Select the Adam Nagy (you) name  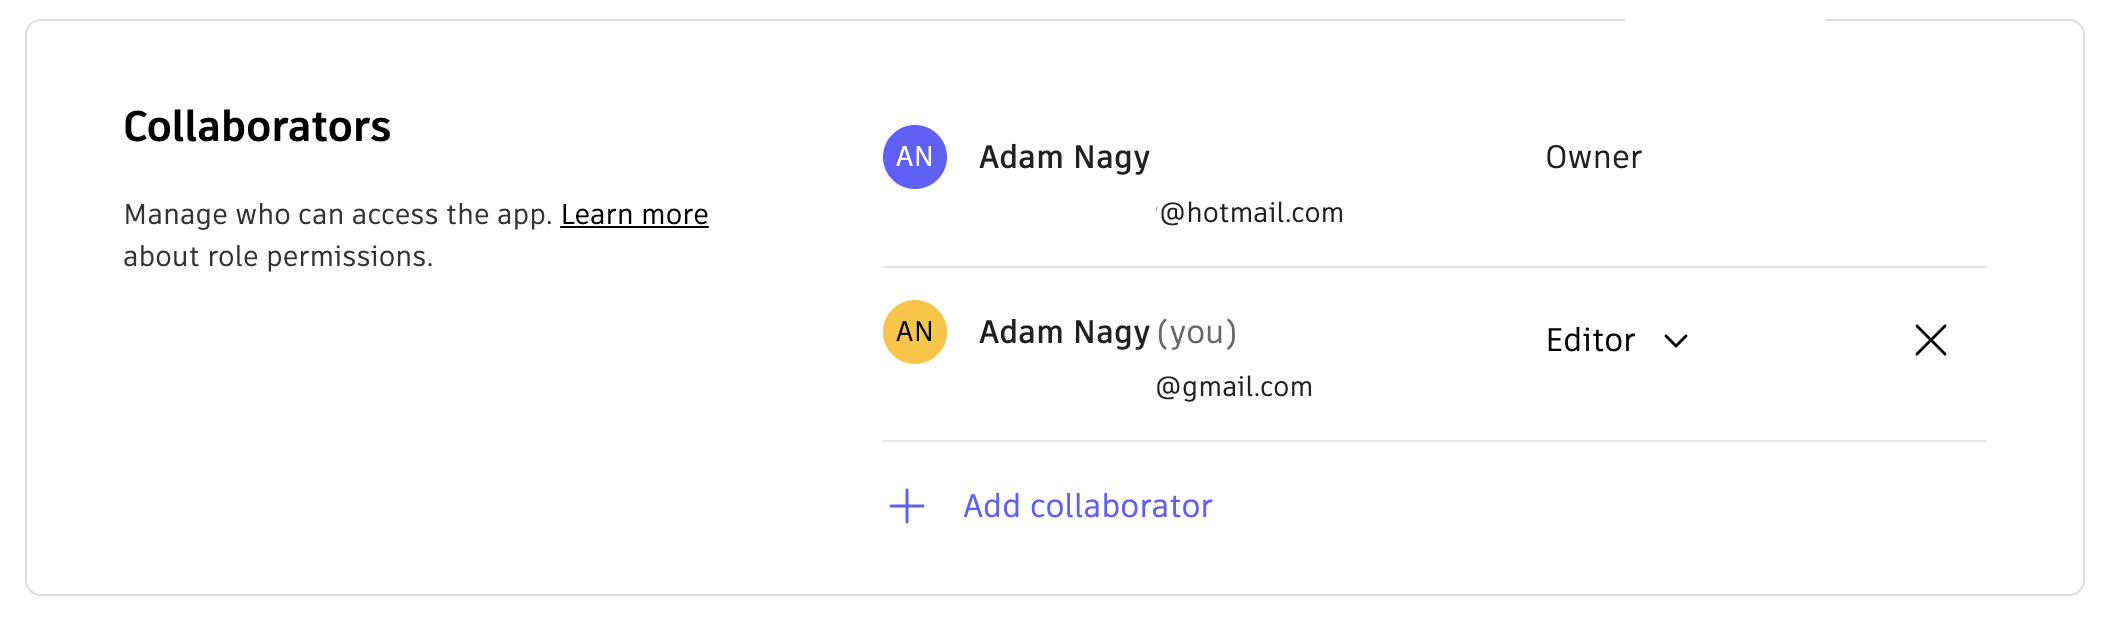pyautogui.click(x=1108, y=331)
